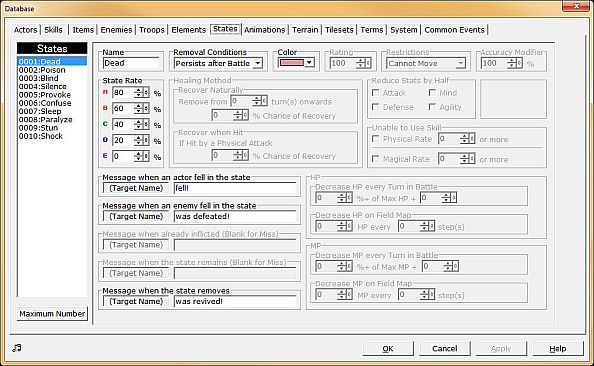Viewport: 594px width, 366px height.
Task: Open the Color dropdown swatch
Action: (x=309, y=63)
